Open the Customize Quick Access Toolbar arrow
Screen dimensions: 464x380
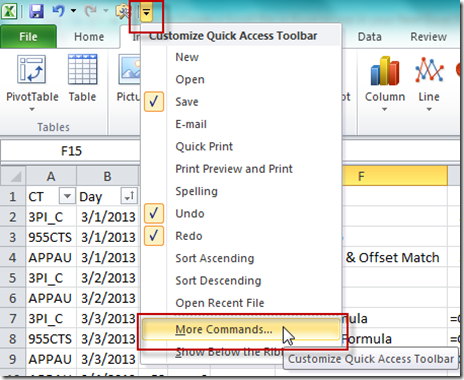pos(146,13)
